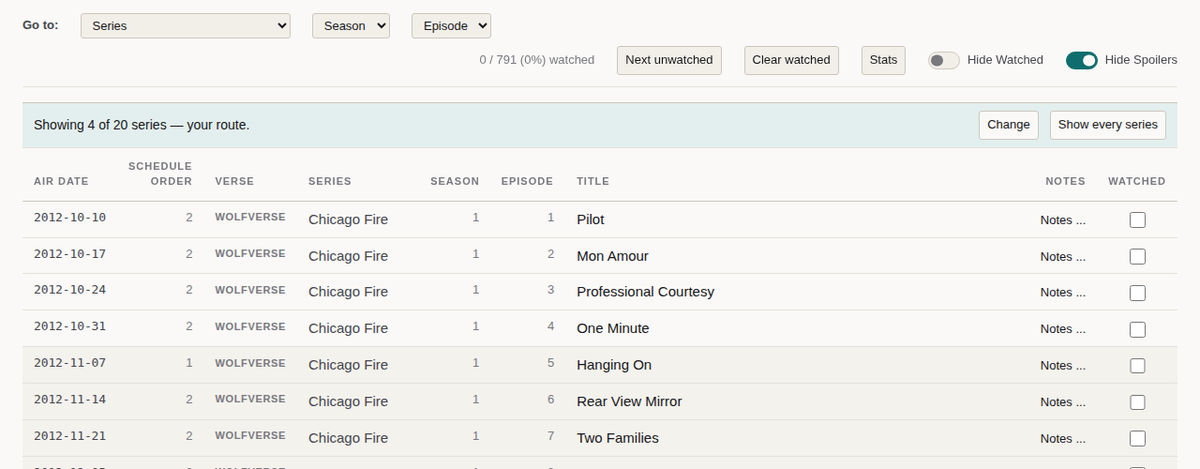Sort by Air Date column header
1200x469 pixels.
[x=61, y=181]
